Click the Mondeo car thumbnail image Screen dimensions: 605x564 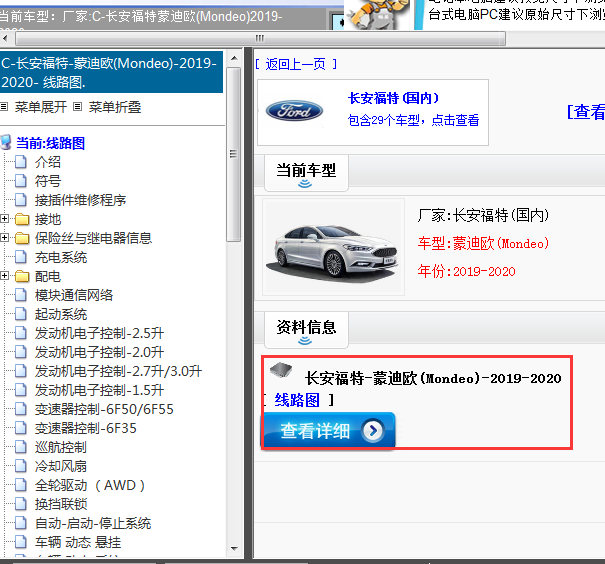point(333,247)
